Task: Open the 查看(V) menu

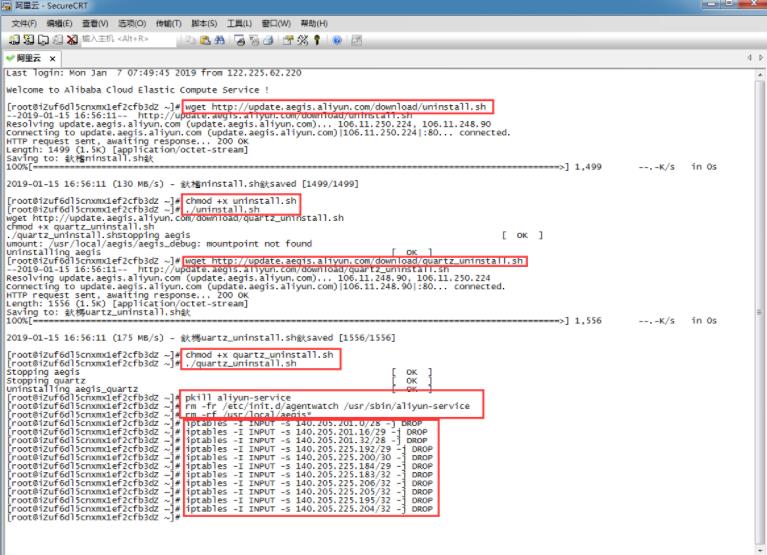Action: coord(95,23)
